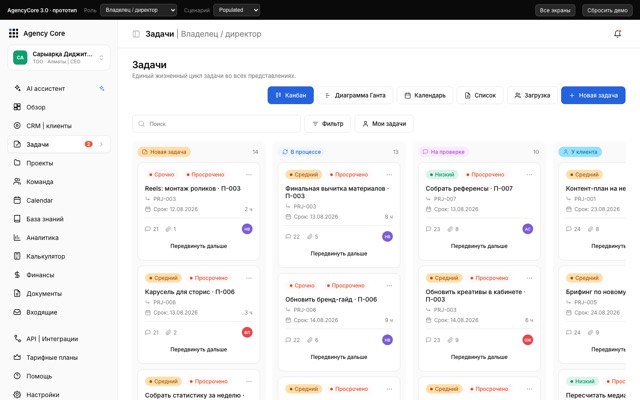Click the Входящие inbox icon

click(17, 312)
